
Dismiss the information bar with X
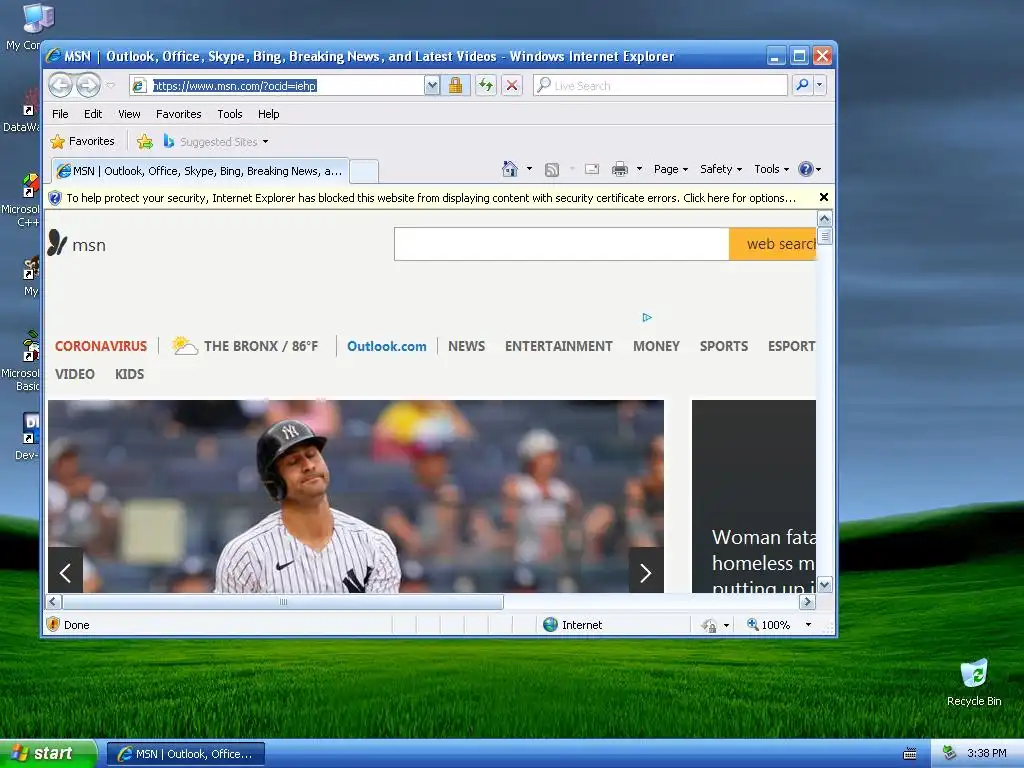coord(824,197)
